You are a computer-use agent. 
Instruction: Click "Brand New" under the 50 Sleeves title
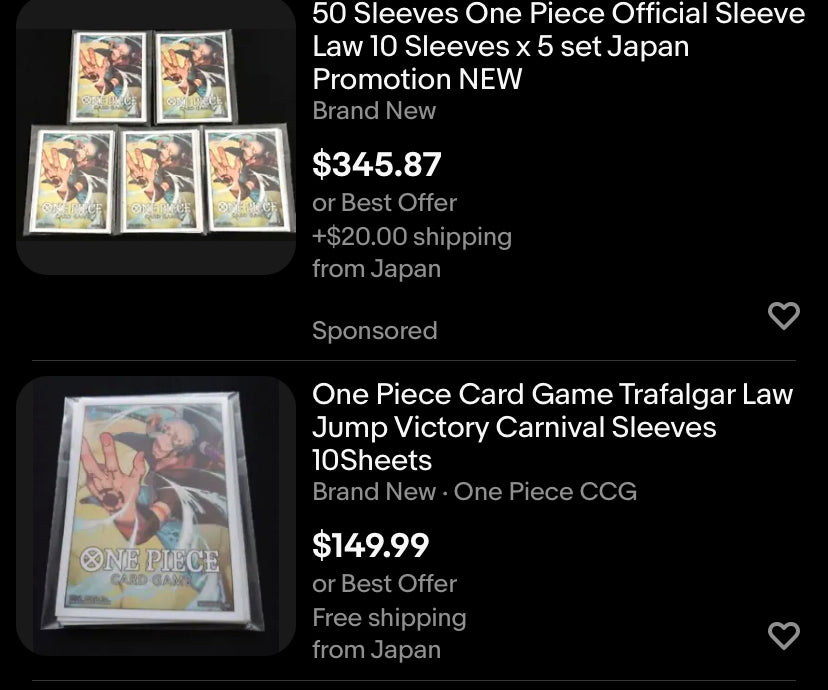pyautogui.click(x=374, y=110)
